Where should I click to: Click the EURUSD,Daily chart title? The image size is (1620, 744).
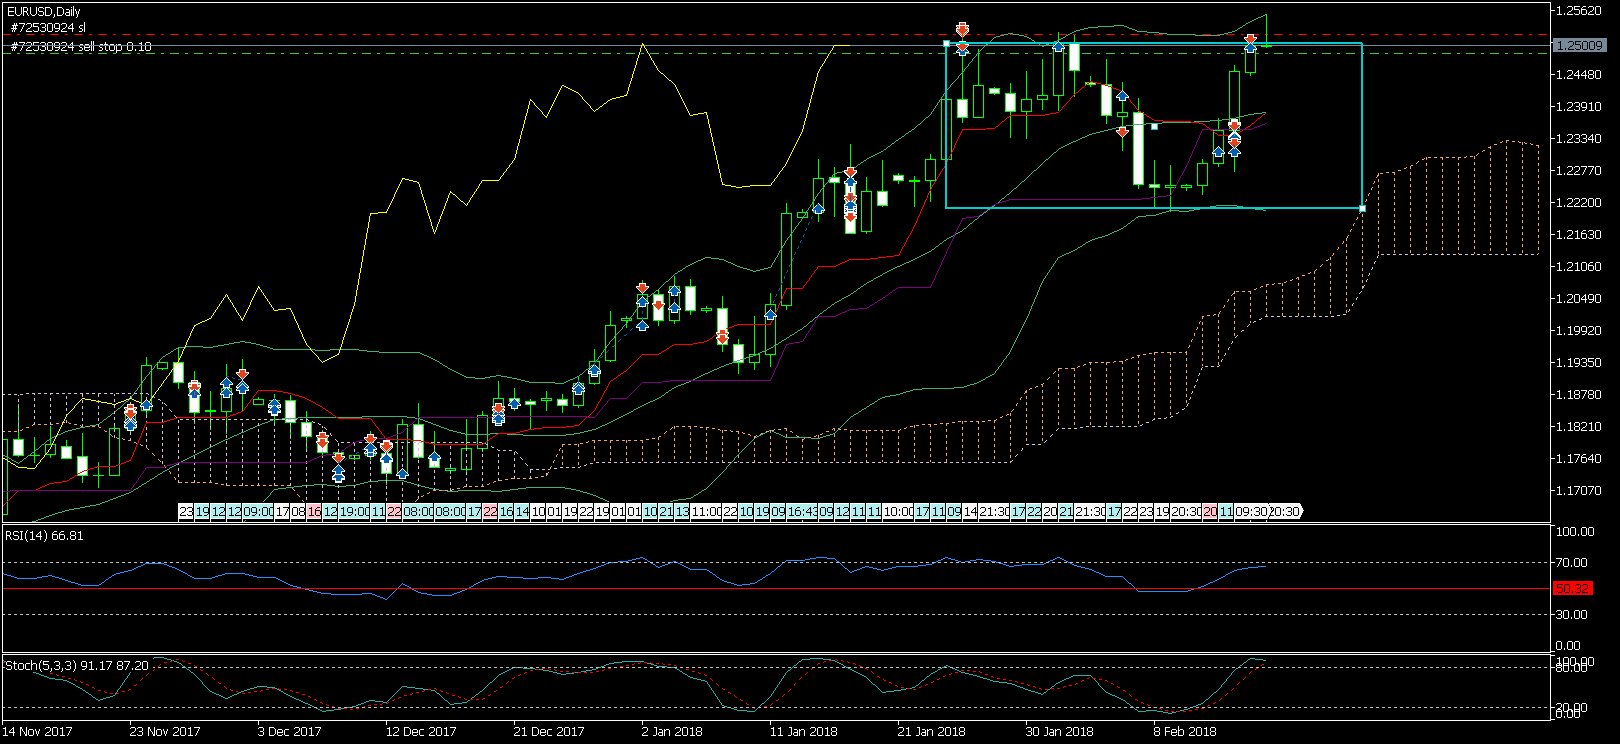coord(45,12)
